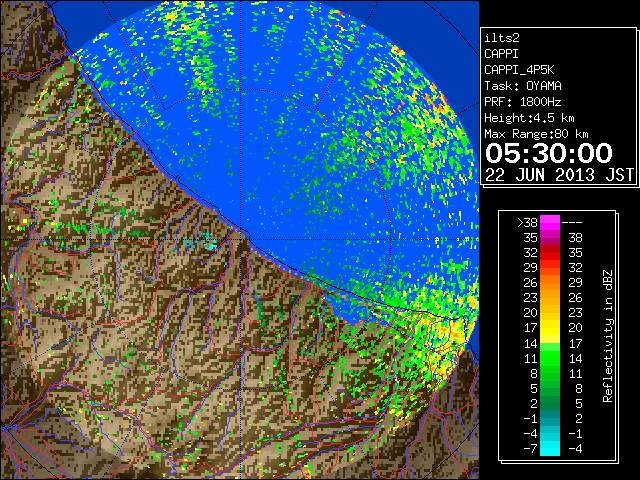This screenshot has width=640, height=480.
Task: Click the magenta >38 dBZ legend swatch
Action: click(x=550, y=222)
